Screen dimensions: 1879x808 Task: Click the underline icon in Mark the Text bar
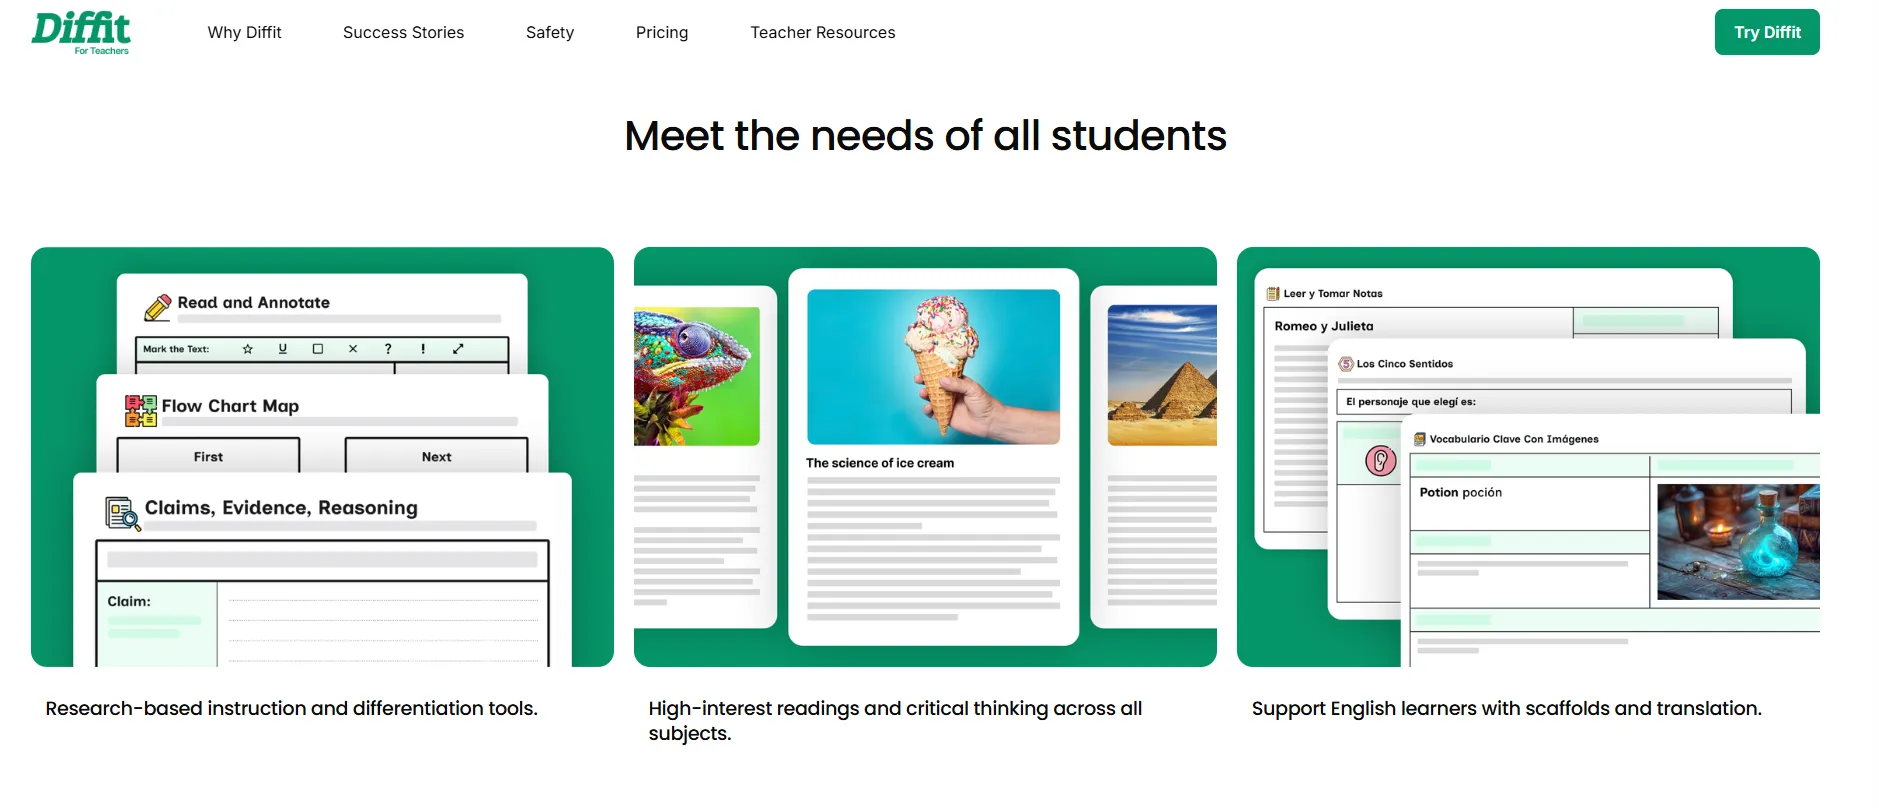(283, 349)
